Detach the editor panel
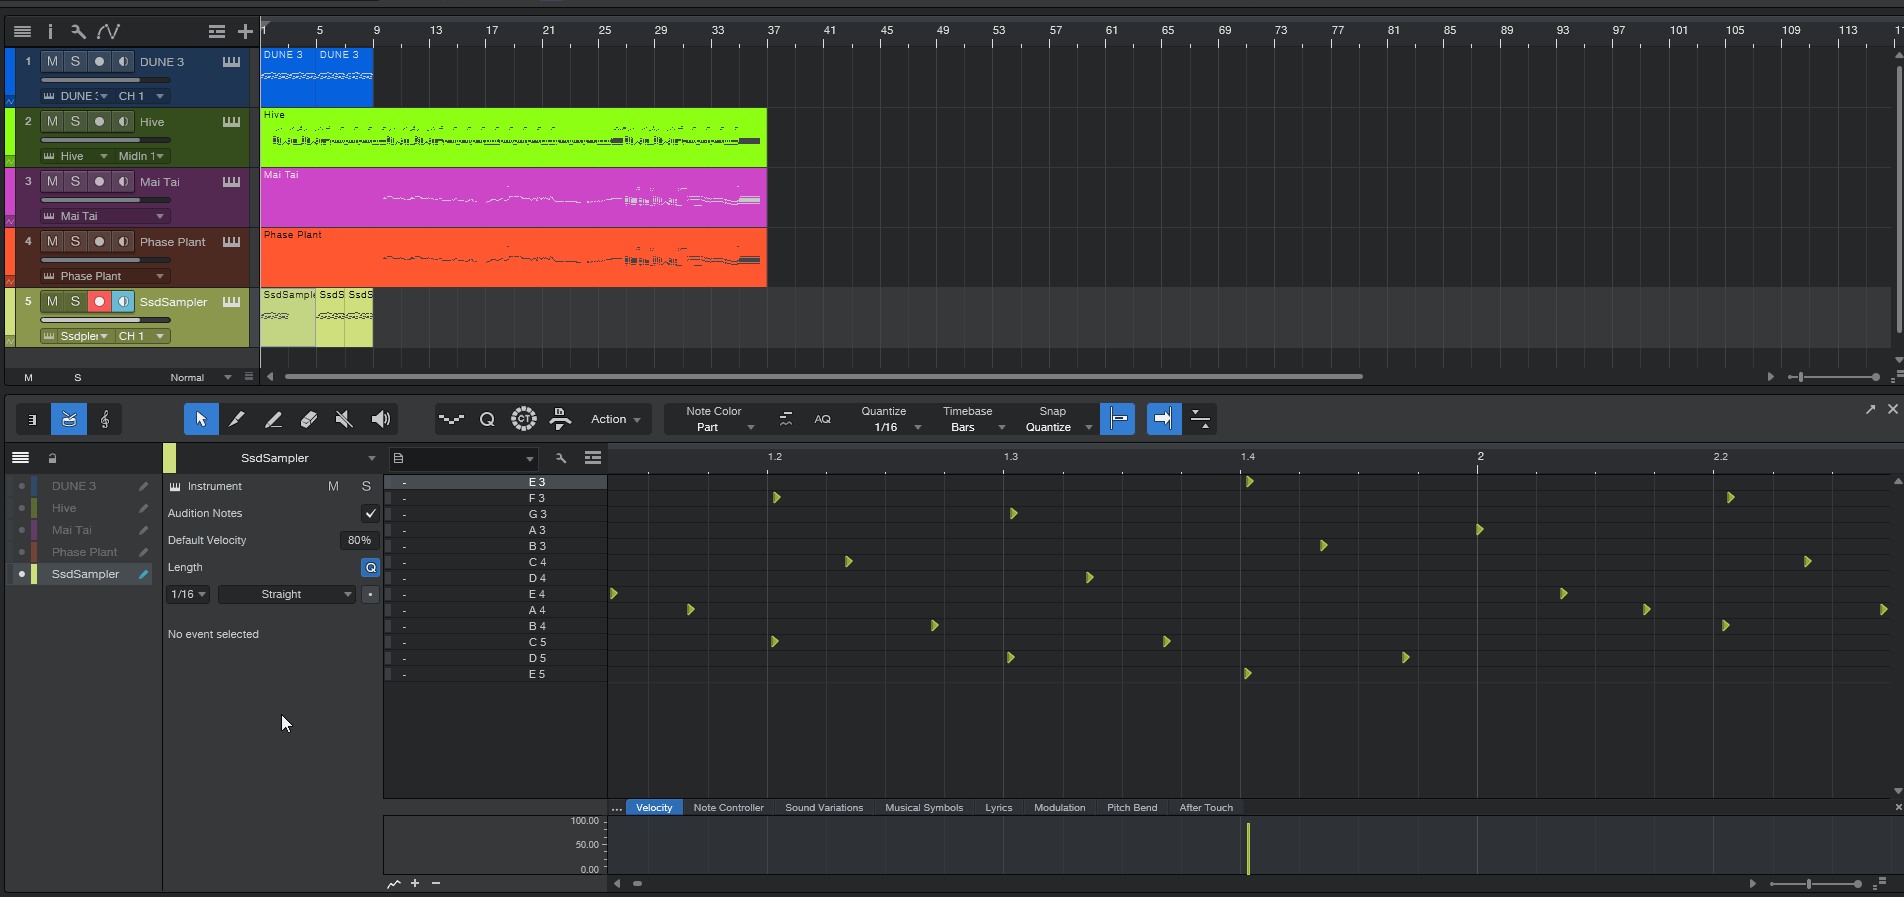This screenshot has height=897, width=1904. tap(1870, 409)
